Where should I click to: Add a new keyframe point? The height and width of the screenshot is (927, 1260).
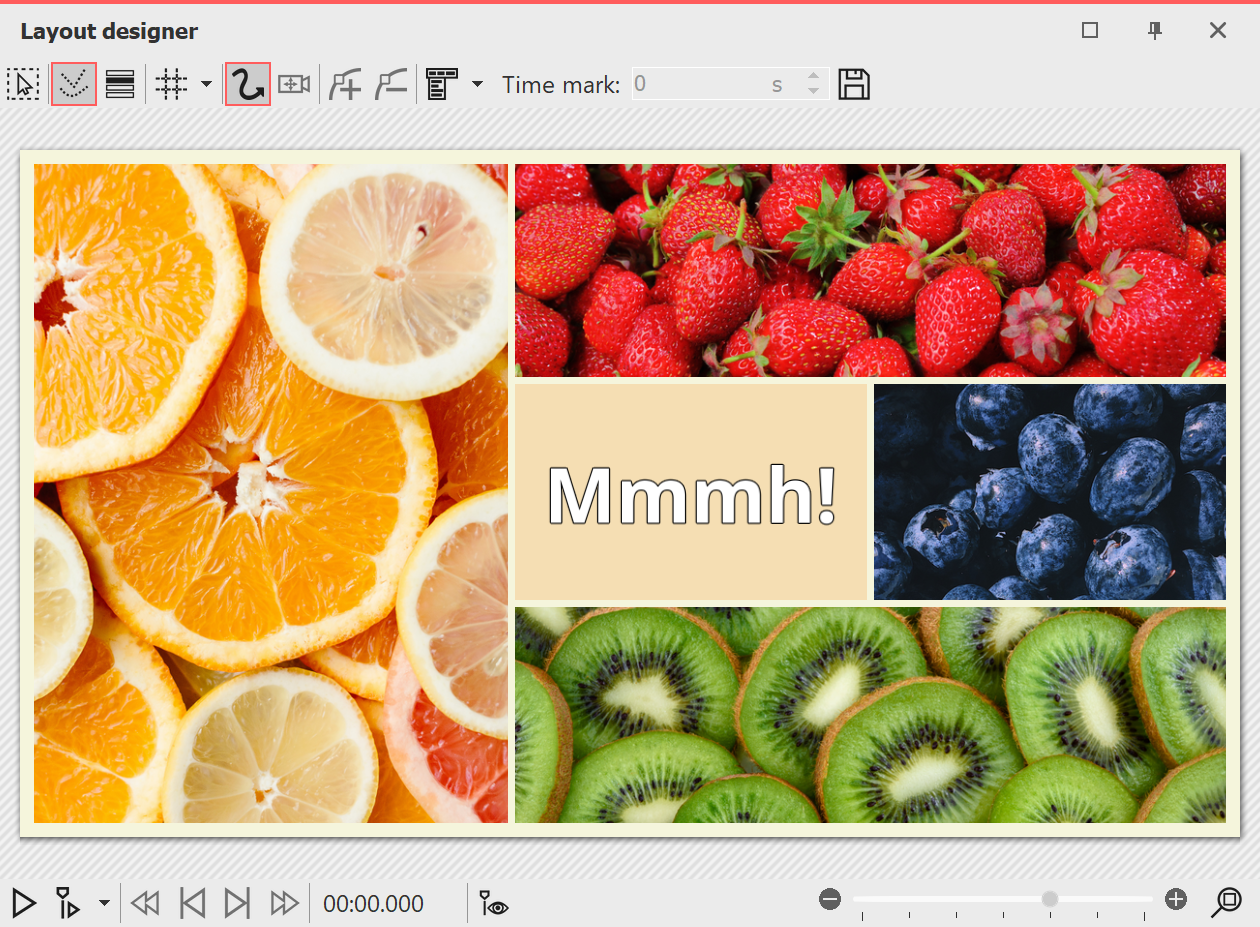click(x=345, y=84)
